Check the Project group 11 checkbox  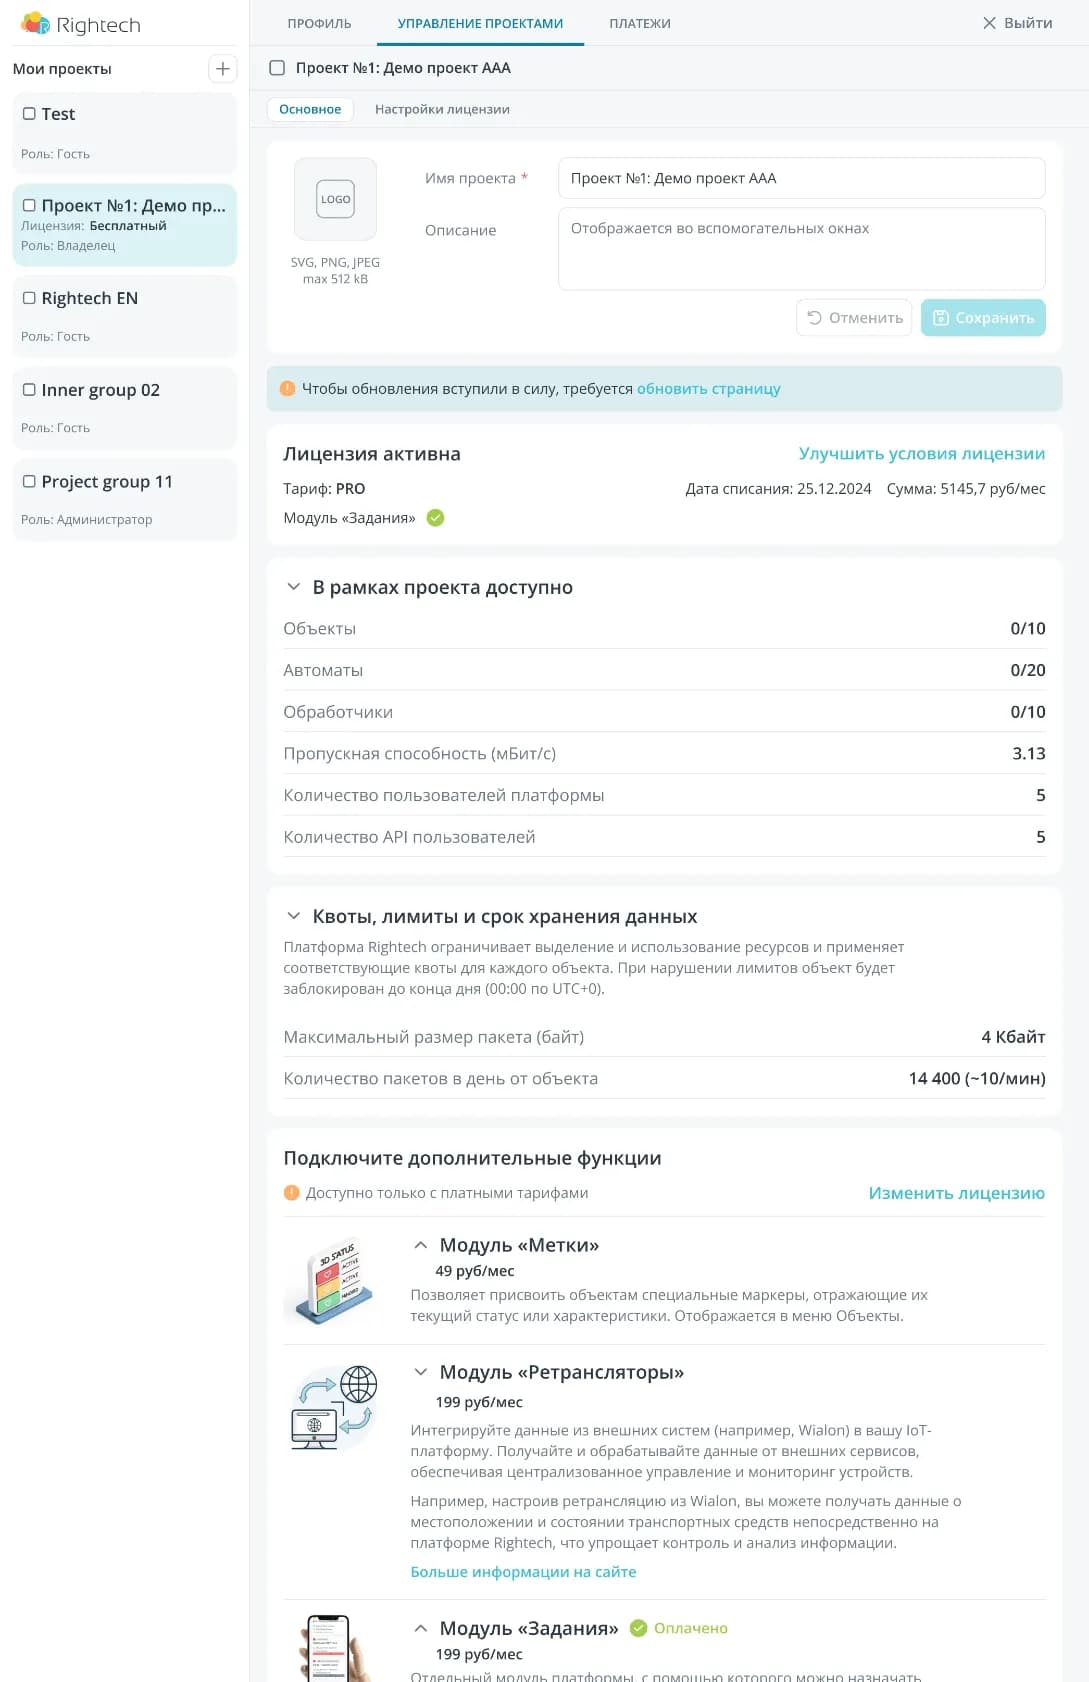pyautogui.click(x=29, y=481)
